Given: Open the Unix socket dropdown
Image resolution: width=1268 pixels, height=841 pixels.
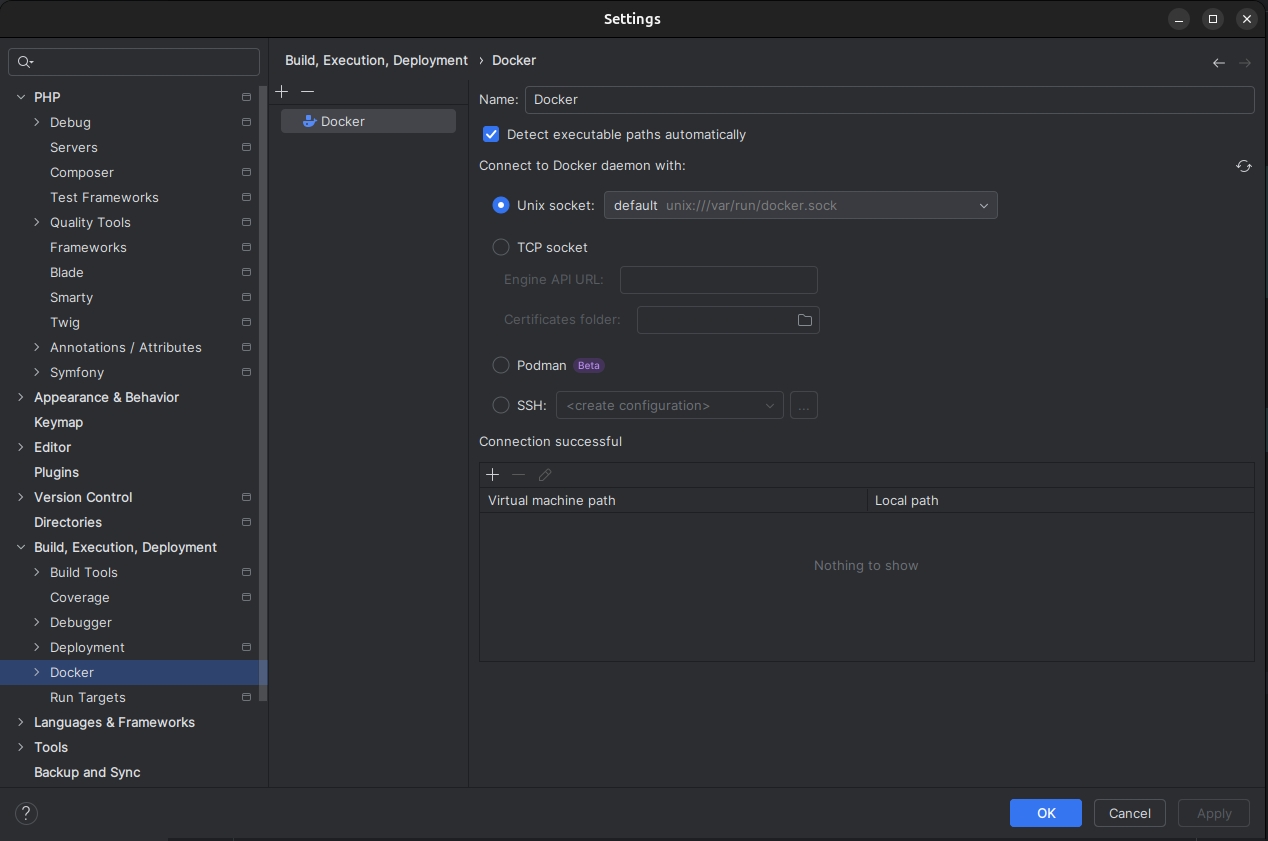Looking at the screenshot, I should (x=800, y=205).
